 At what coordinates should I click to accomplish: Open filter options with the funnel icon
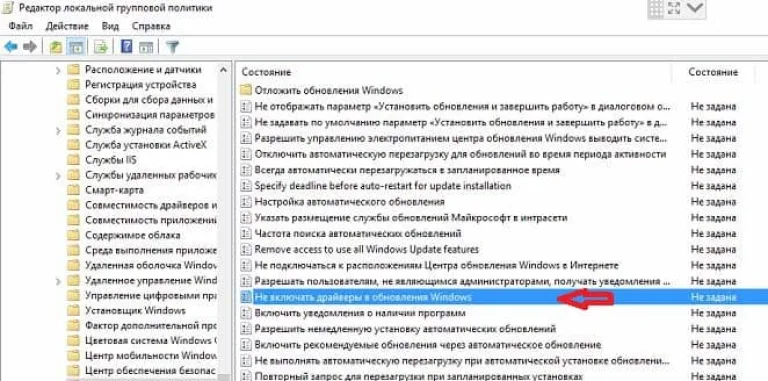pyautogui.click(x=172, y=47)
